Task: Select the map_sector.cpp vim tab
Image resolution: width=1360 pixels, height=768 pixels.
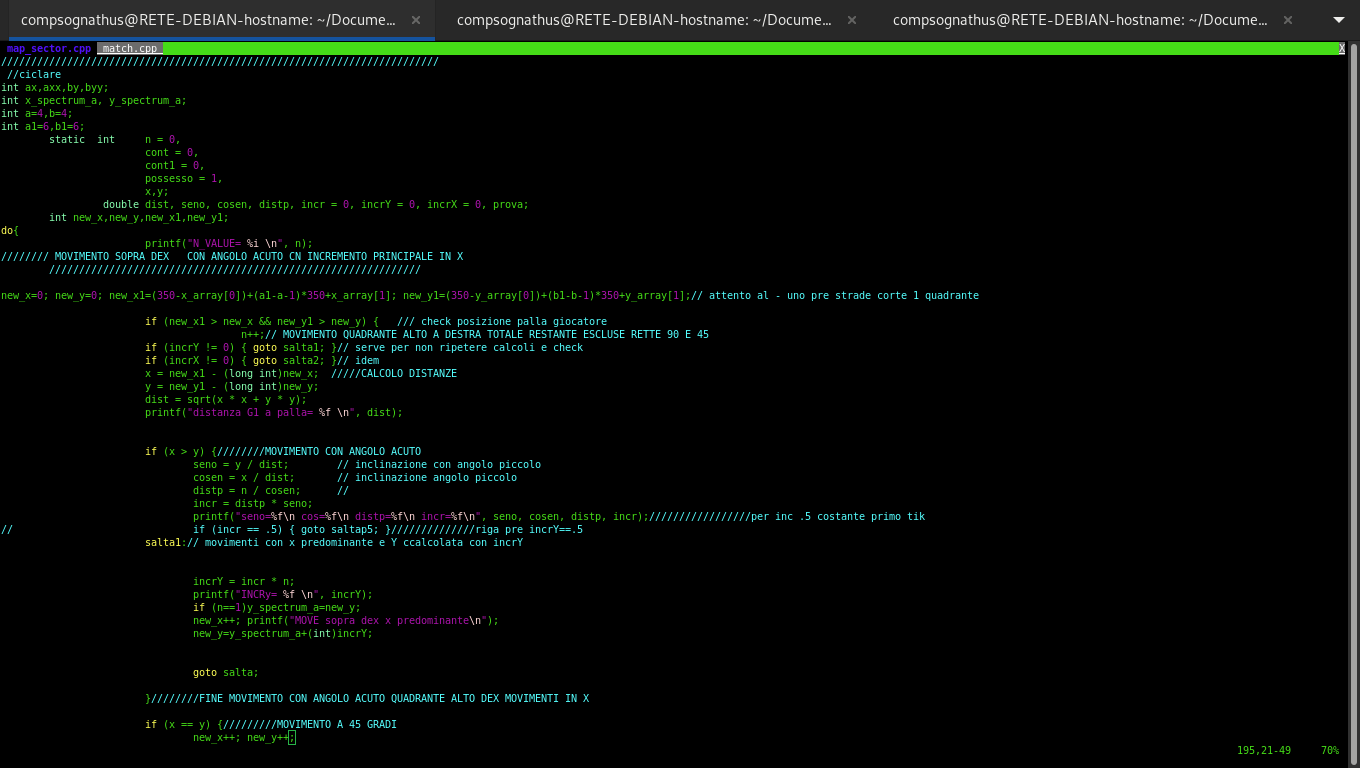Action: pyautogui.click(x=49, y=48)
